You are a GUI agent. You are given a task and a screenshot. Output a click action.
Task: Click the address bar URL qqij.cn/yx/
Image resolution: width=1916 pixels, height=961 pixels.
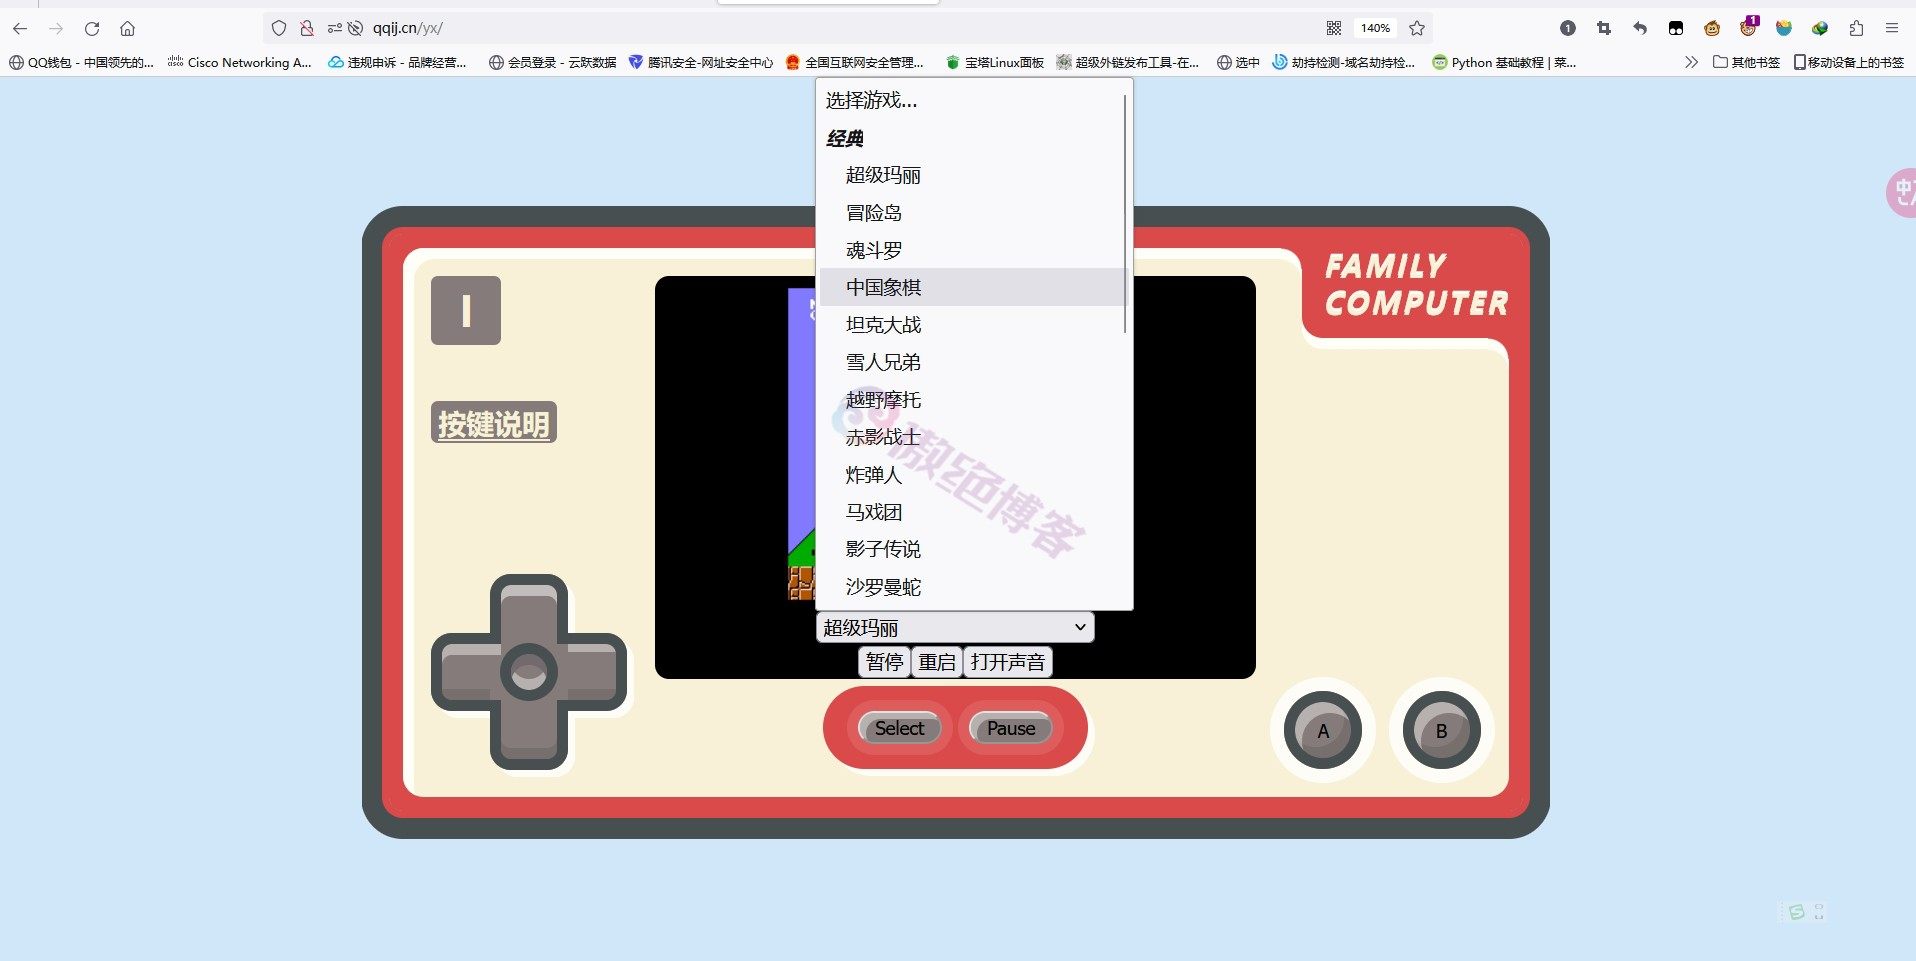[408, 28]
